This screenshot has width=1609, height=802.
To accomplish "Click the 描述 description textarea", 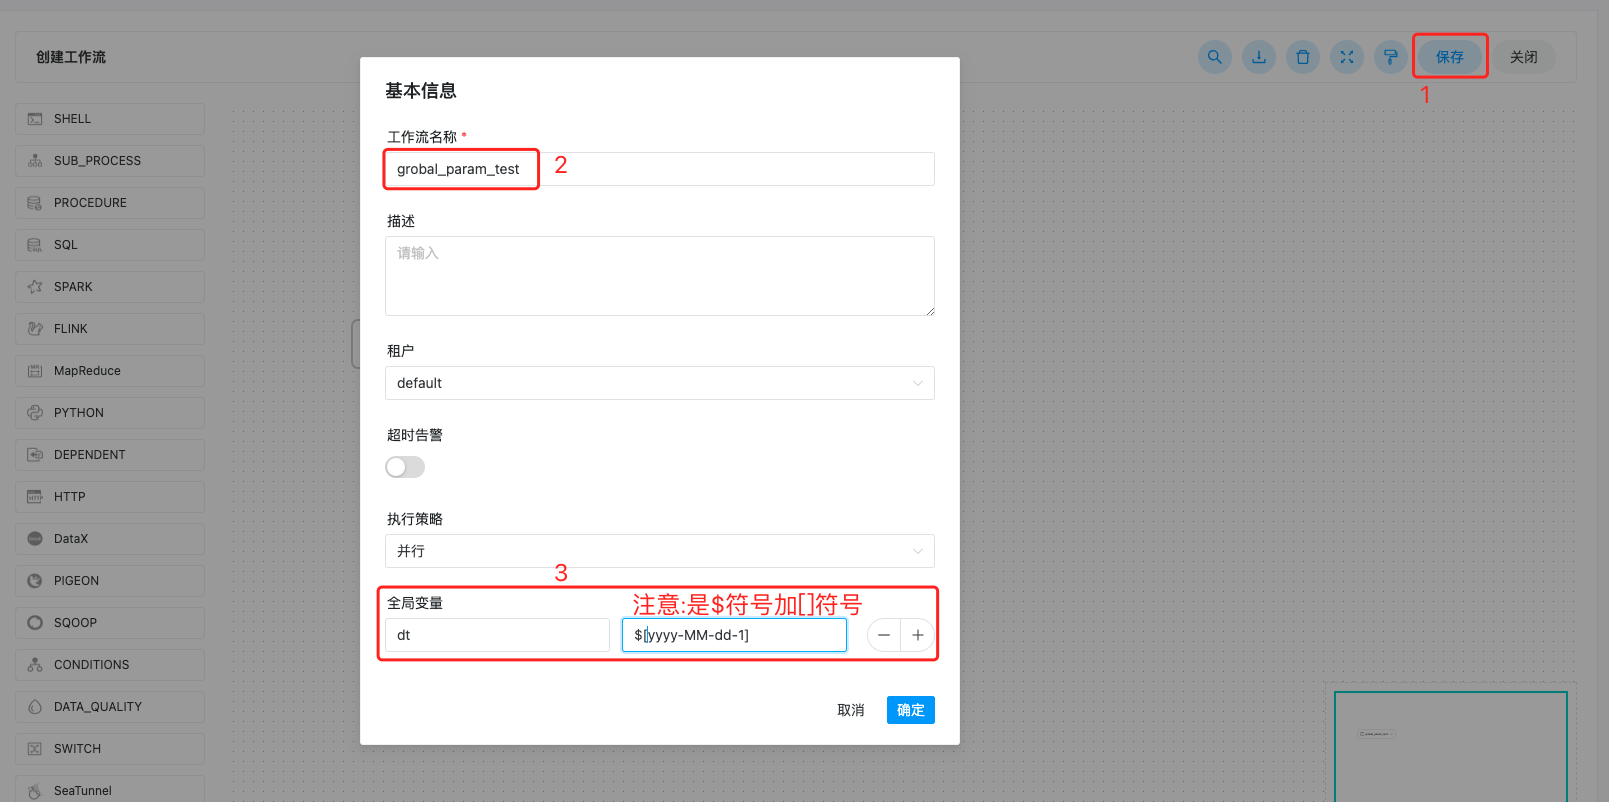I will coord(660,276).
